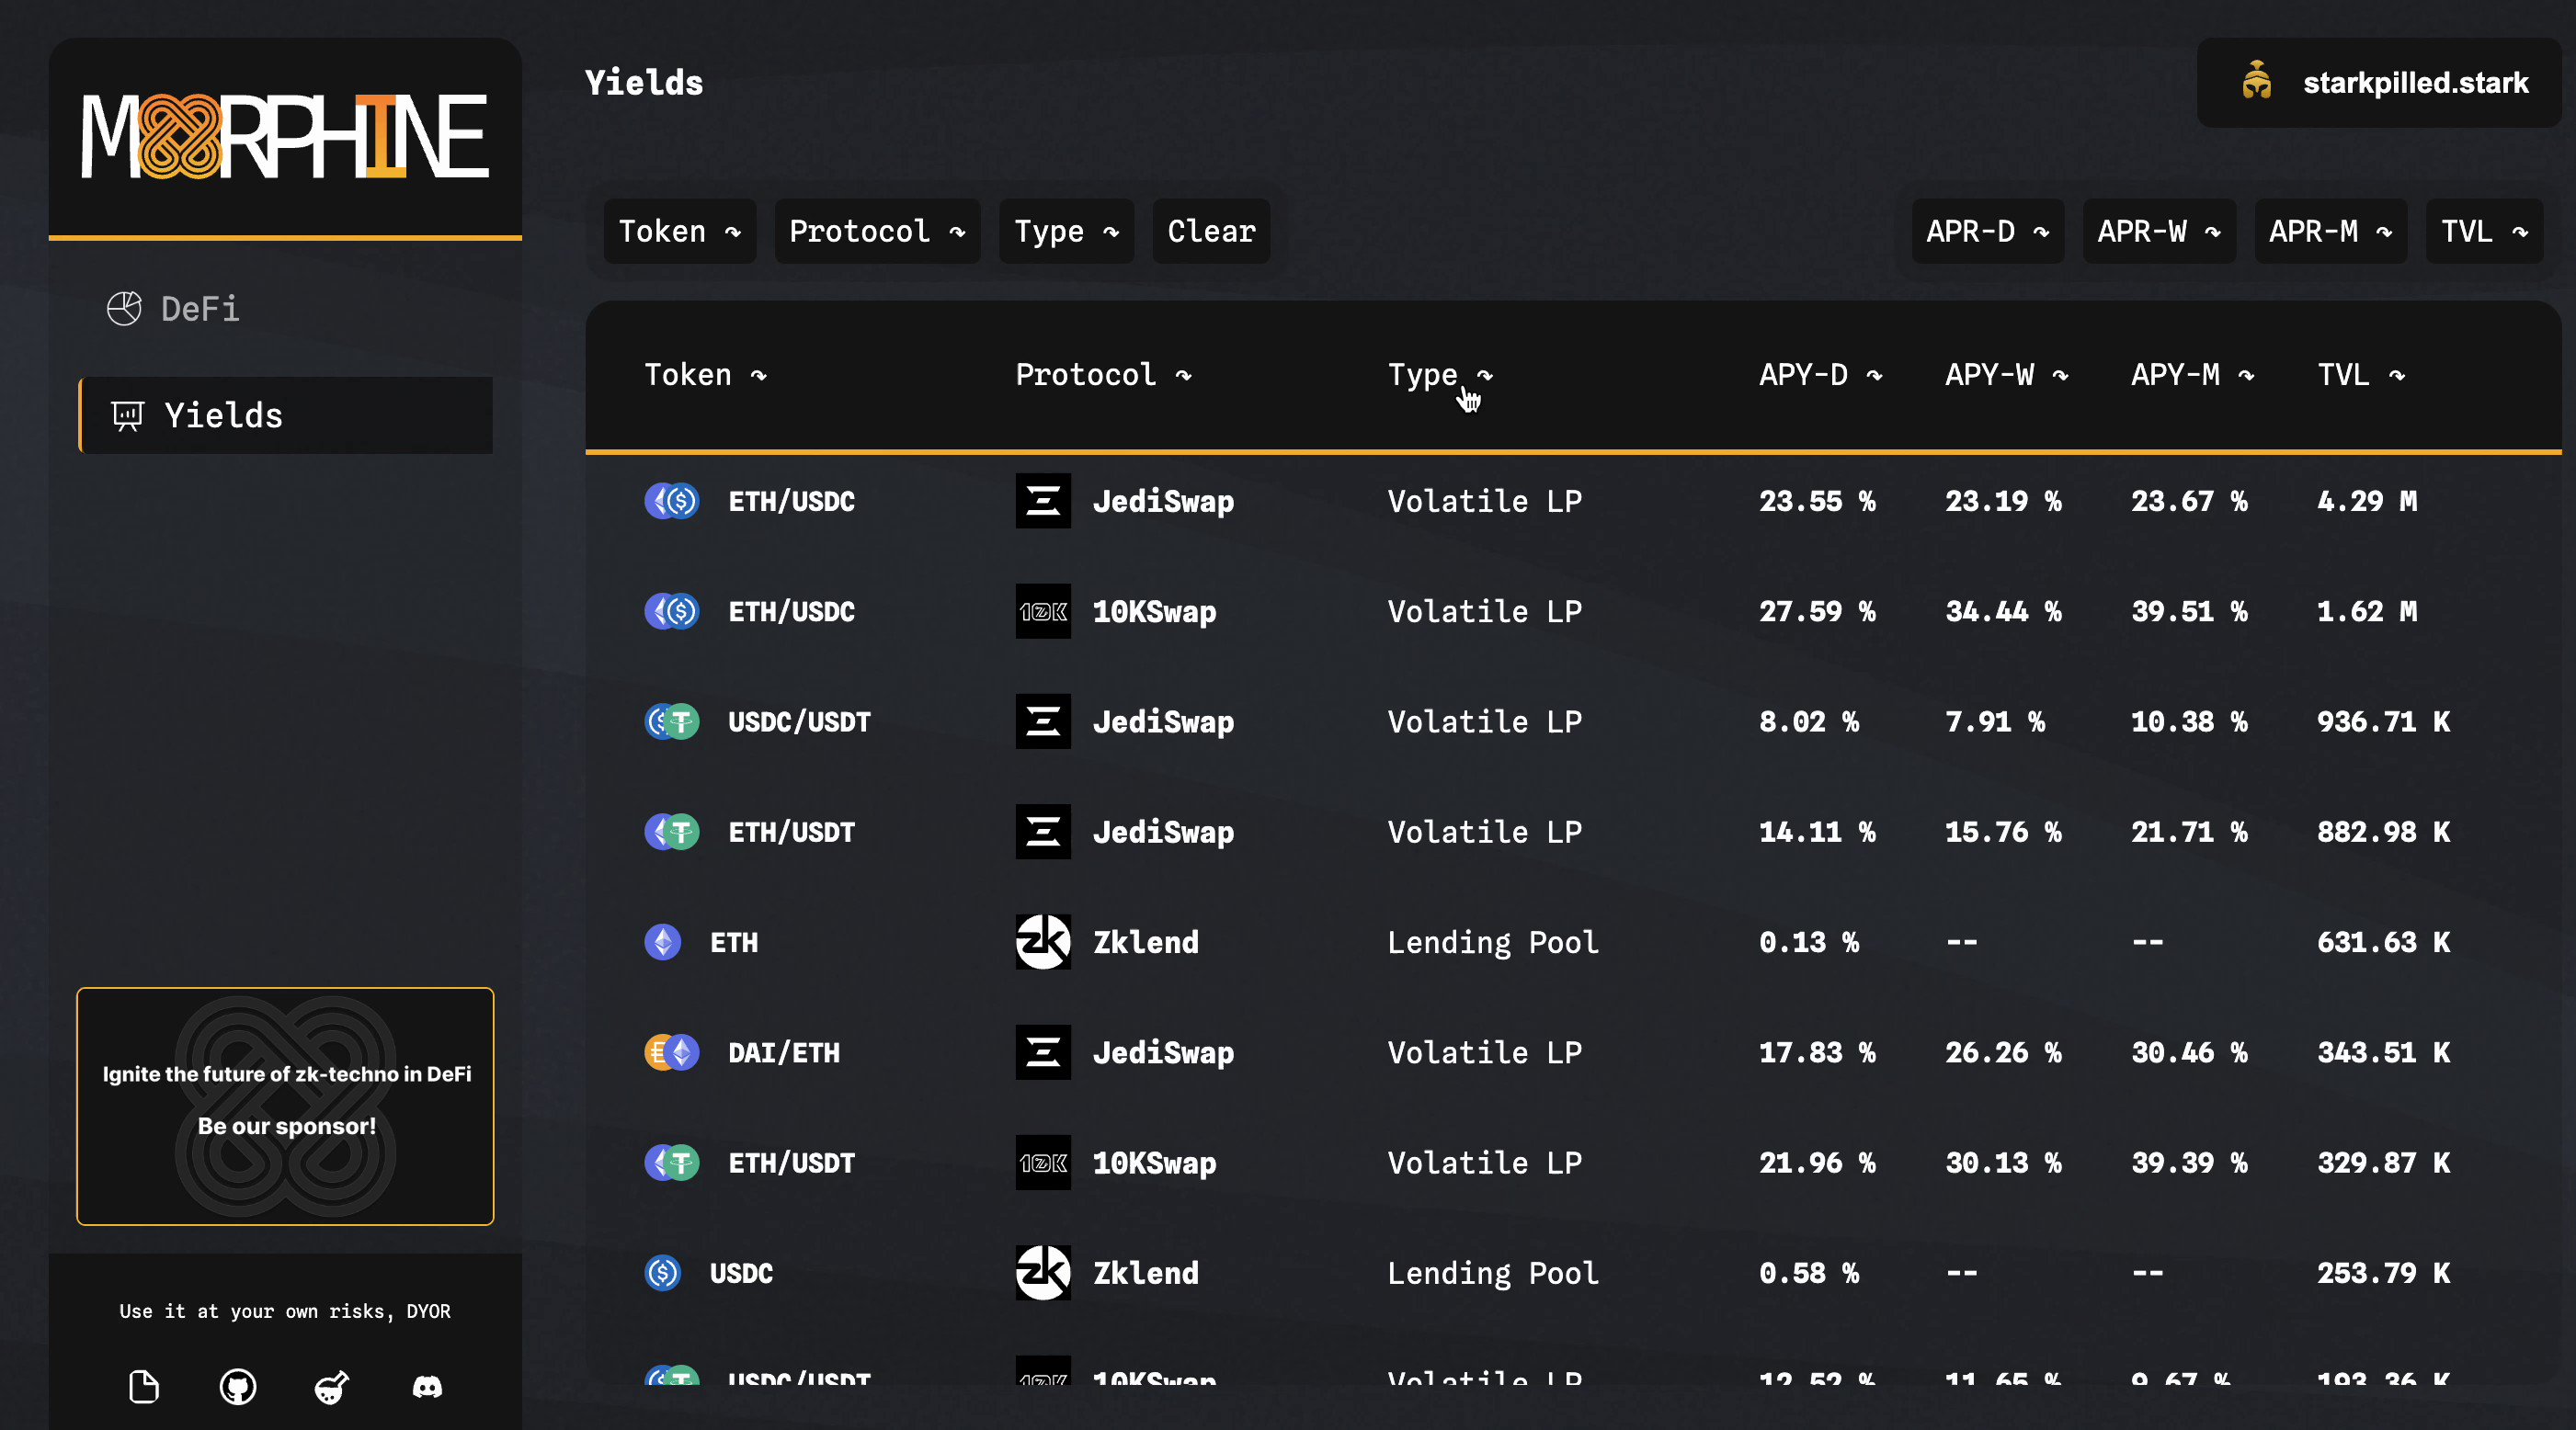
Task: Click the DAI/ETH token pair icon
Action: point(671,1052)
